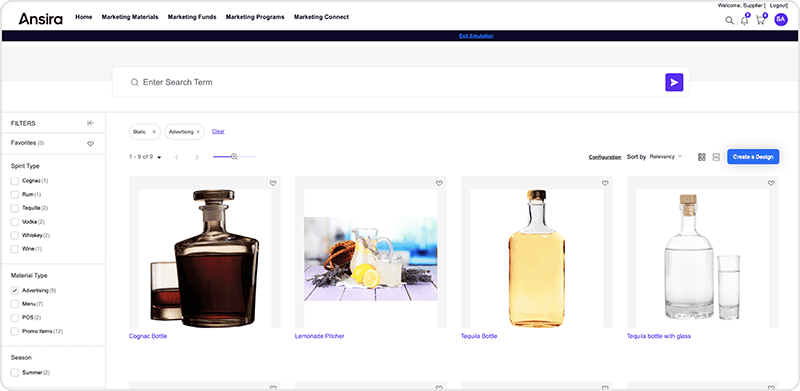This screenshot has width=800, height=391.
Task: Go to next results page arrow
Action: 197,157
